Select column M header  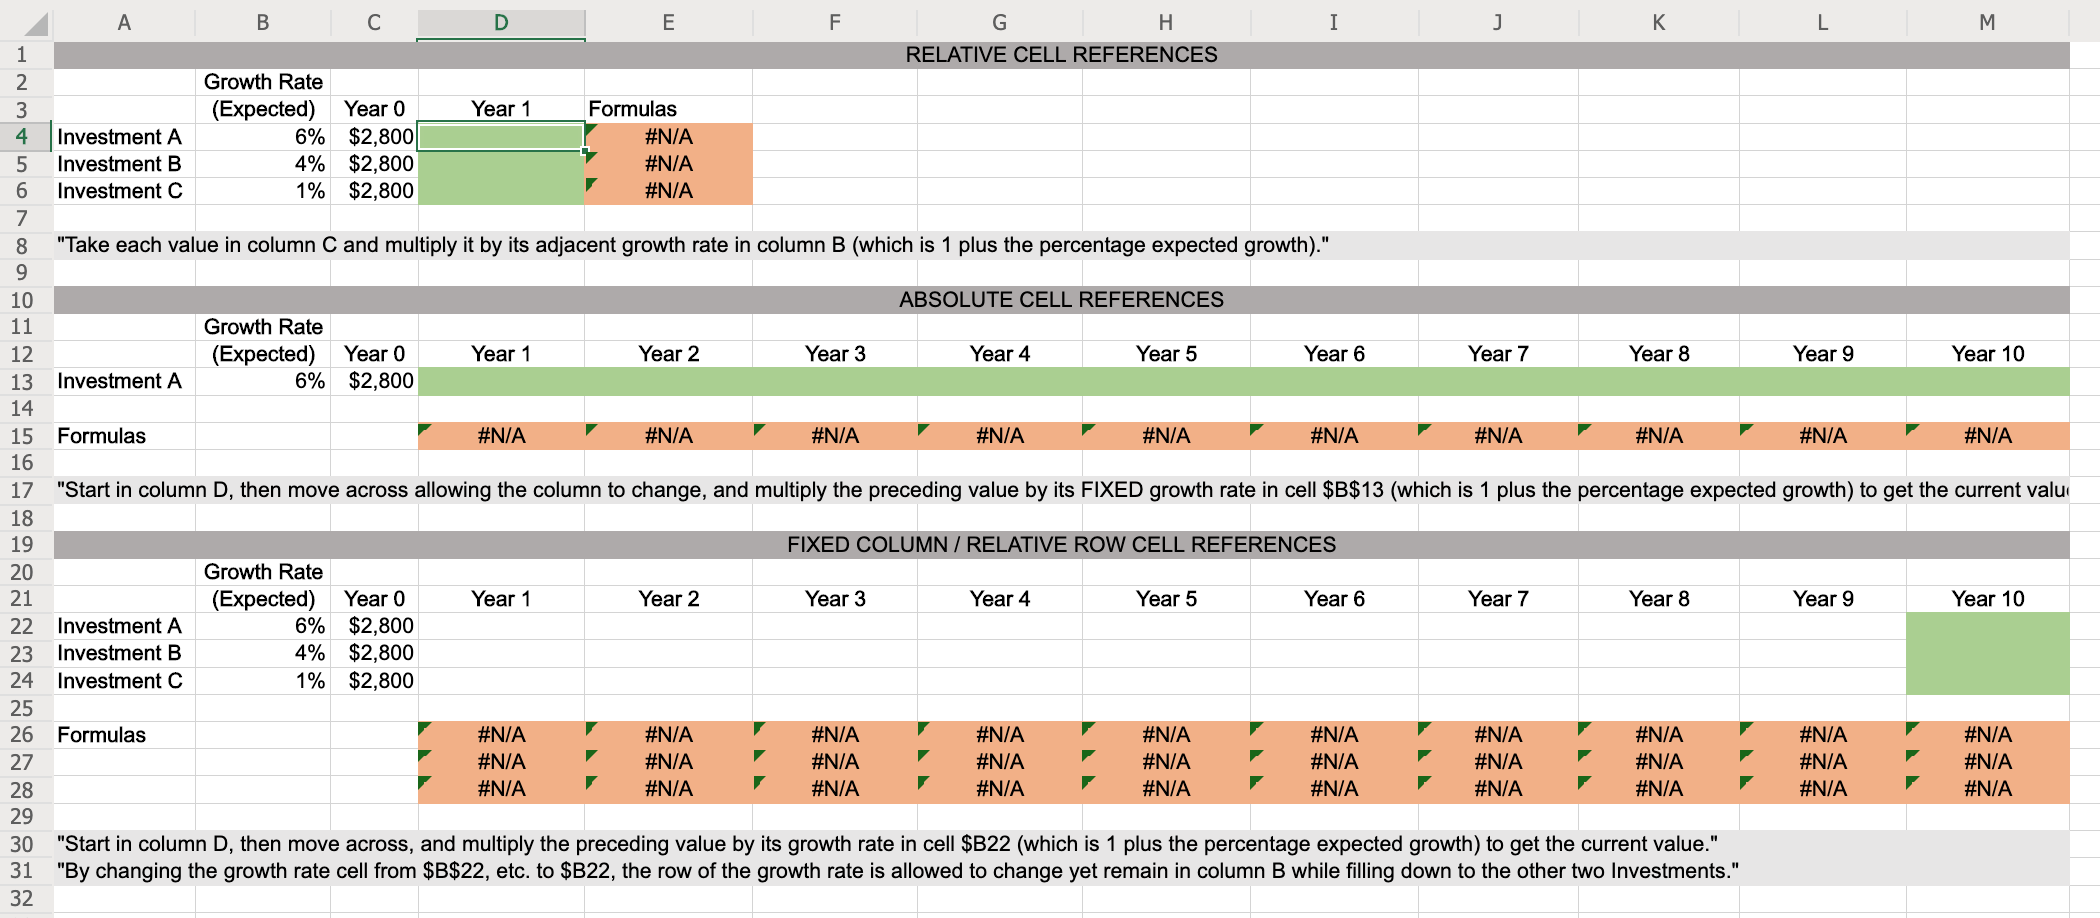tap(1987, 23)
